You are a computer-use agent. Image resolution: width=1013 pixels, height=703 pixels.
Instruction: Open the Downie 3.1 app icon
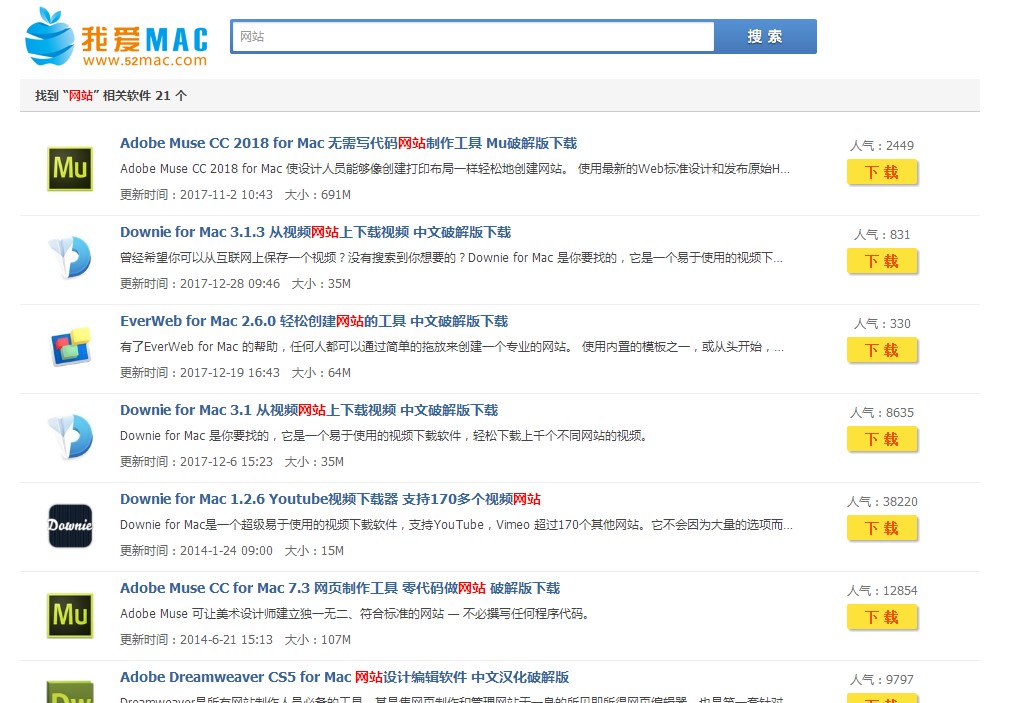click(x=70, y=435)
